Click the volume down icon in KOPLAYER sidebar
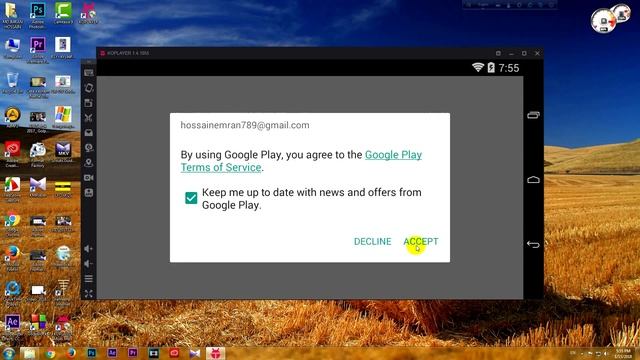The image size is (640, 360). [89, 264]
